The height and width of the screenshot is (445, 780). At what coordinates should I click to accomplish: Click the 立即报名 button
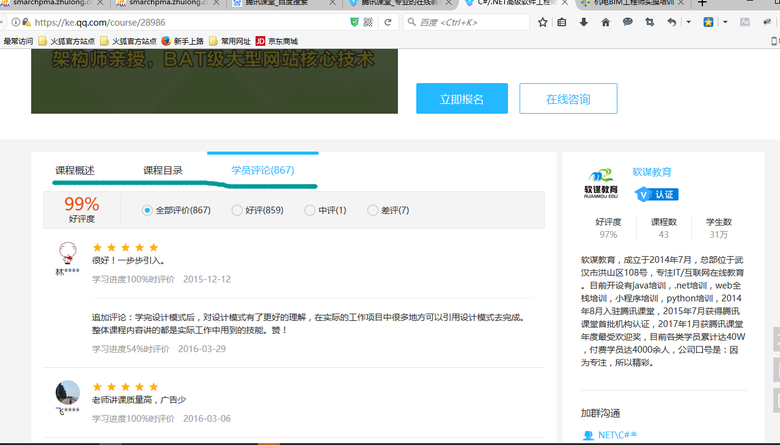point(461,99)
